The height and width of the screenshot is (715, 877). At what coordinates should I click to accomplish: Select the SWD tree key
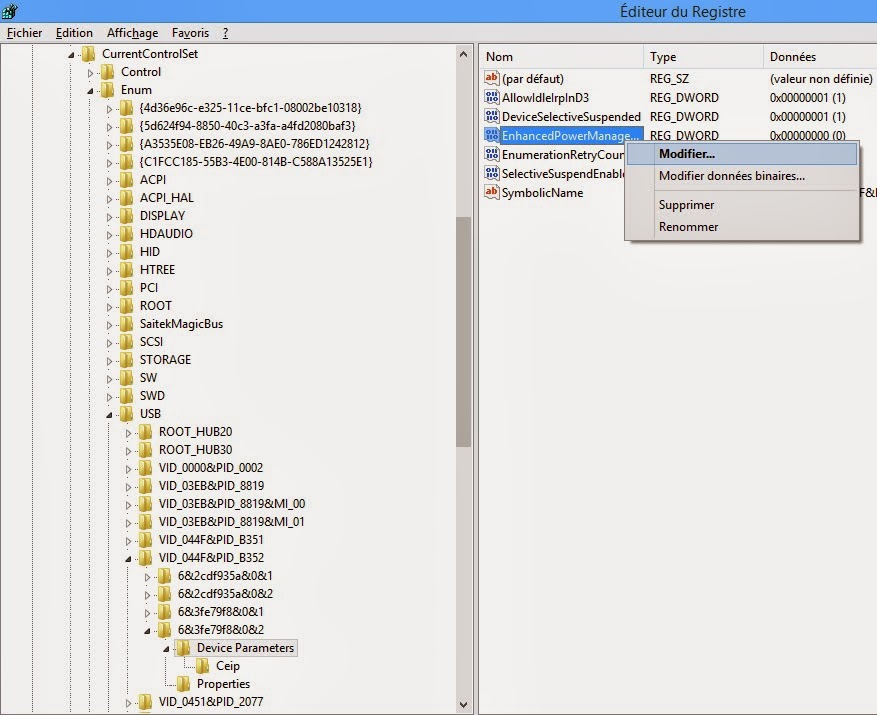click(152, 396)
